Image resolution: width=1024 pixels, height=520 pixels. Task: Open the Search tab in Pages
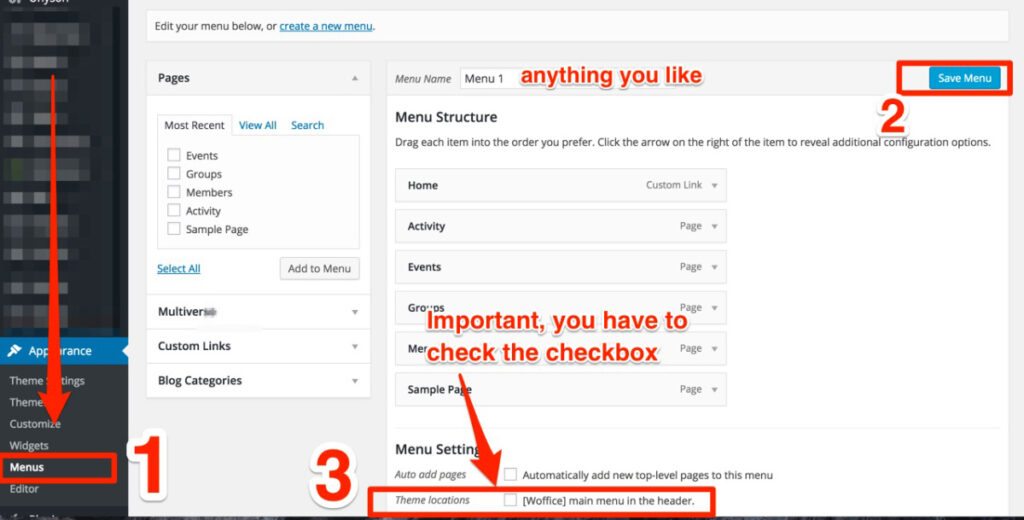pyautogui.click(x=307, y=125)
